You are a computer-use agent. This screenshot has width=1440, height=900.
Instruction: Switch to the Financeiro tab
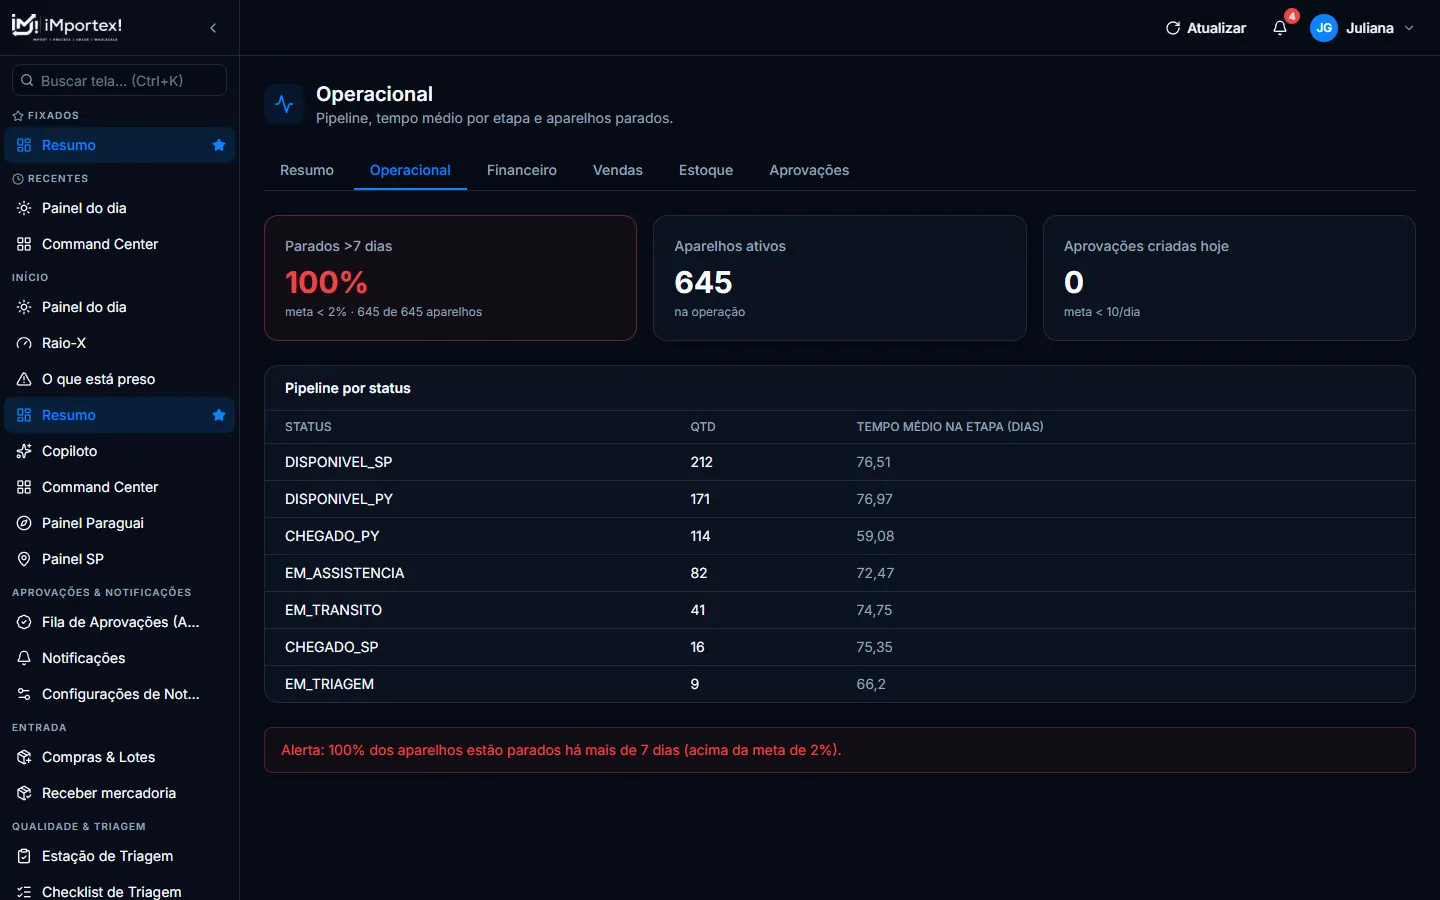click(x=522, y=170)
